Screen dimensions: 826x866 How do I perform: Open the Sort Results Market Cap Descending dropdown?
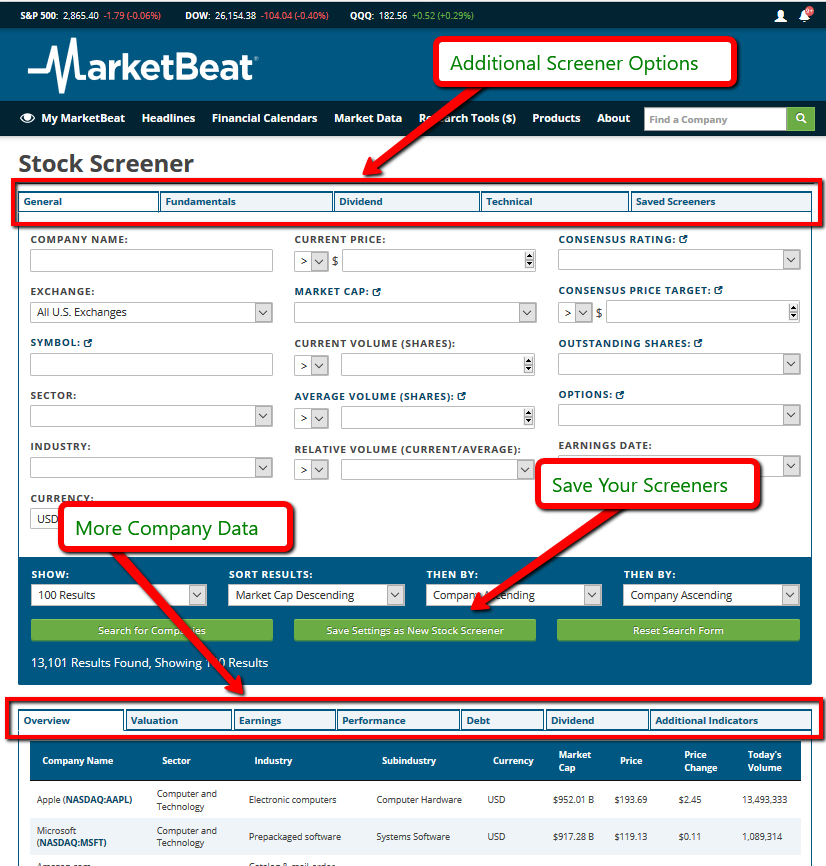[316, 595]
